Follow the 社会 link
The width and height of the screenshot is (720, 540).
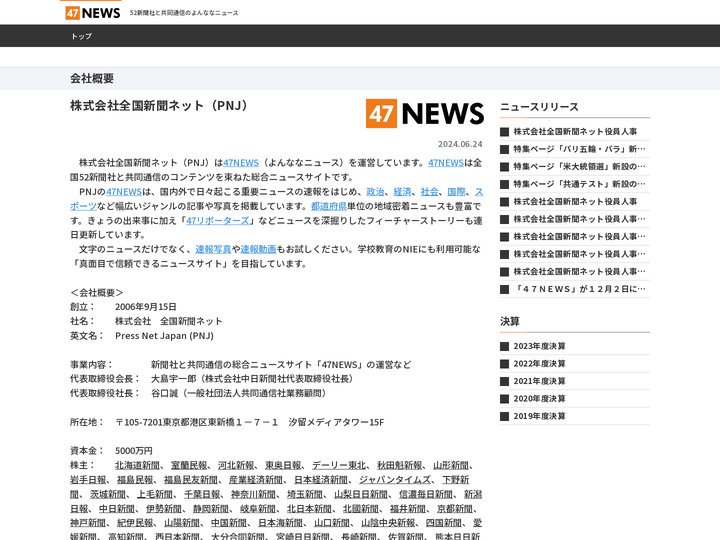429,191
